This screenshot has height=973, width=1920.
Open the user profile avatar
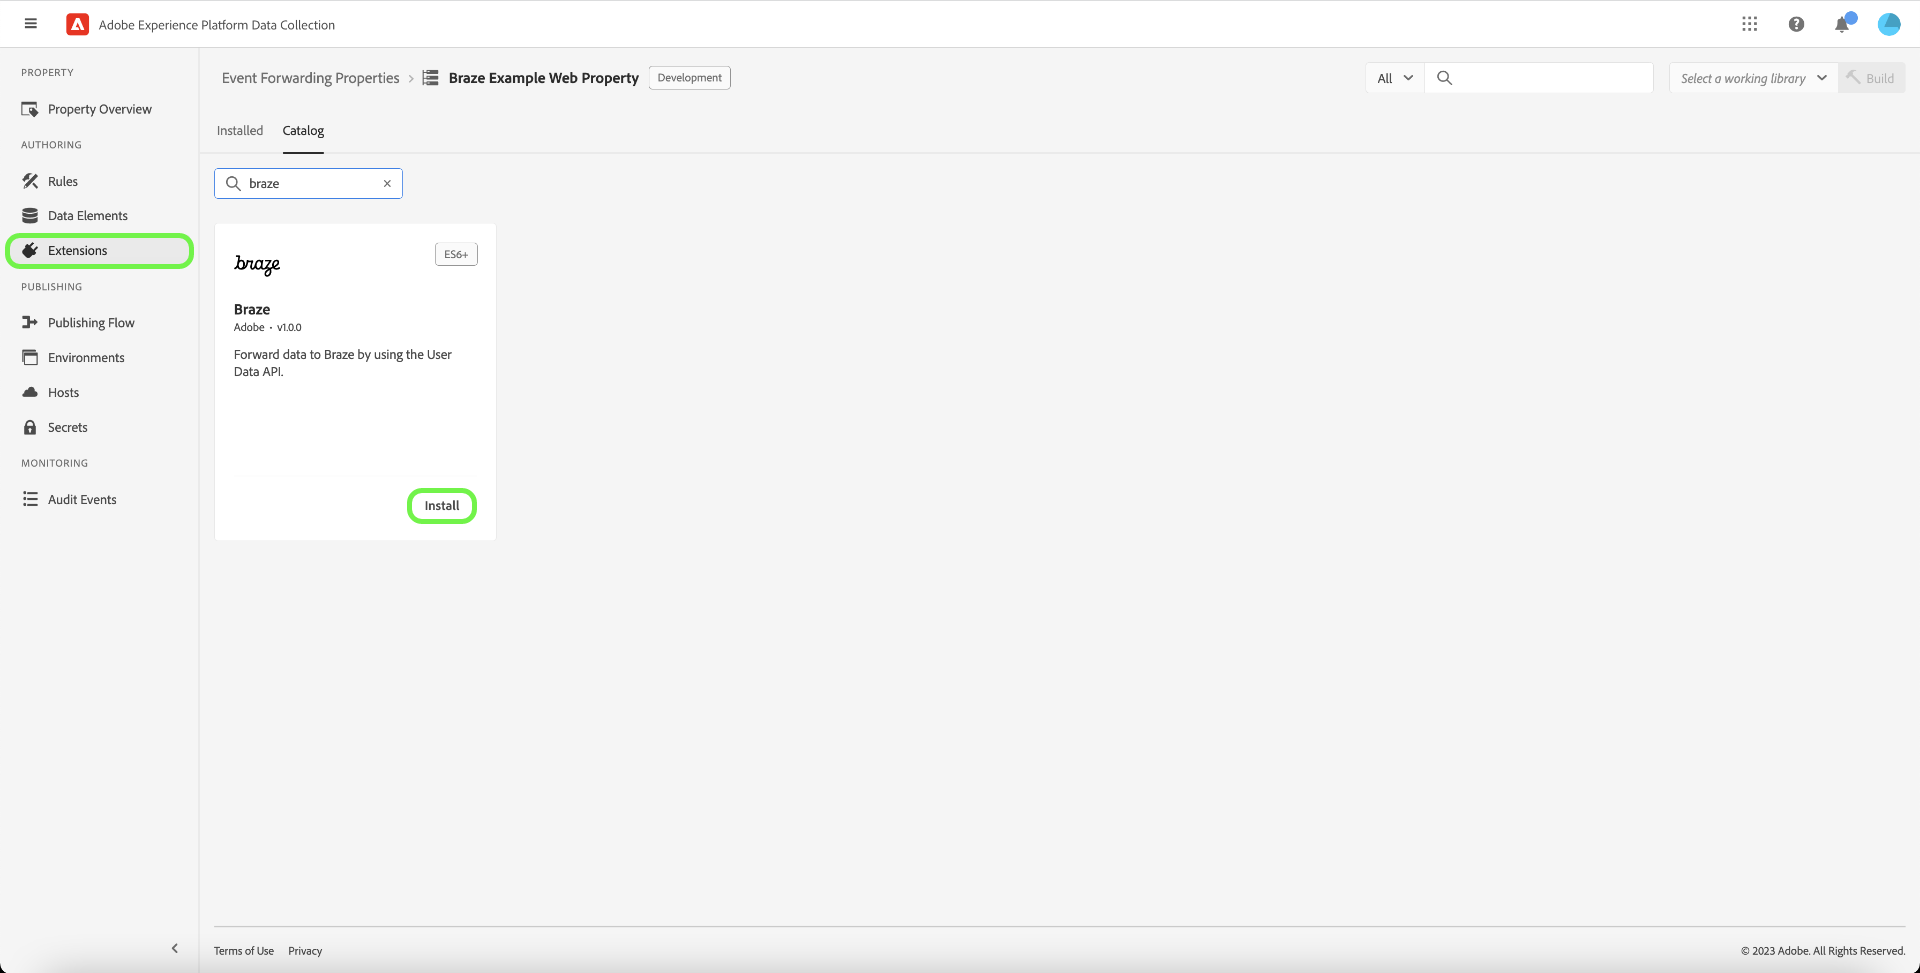point(1889,24)
